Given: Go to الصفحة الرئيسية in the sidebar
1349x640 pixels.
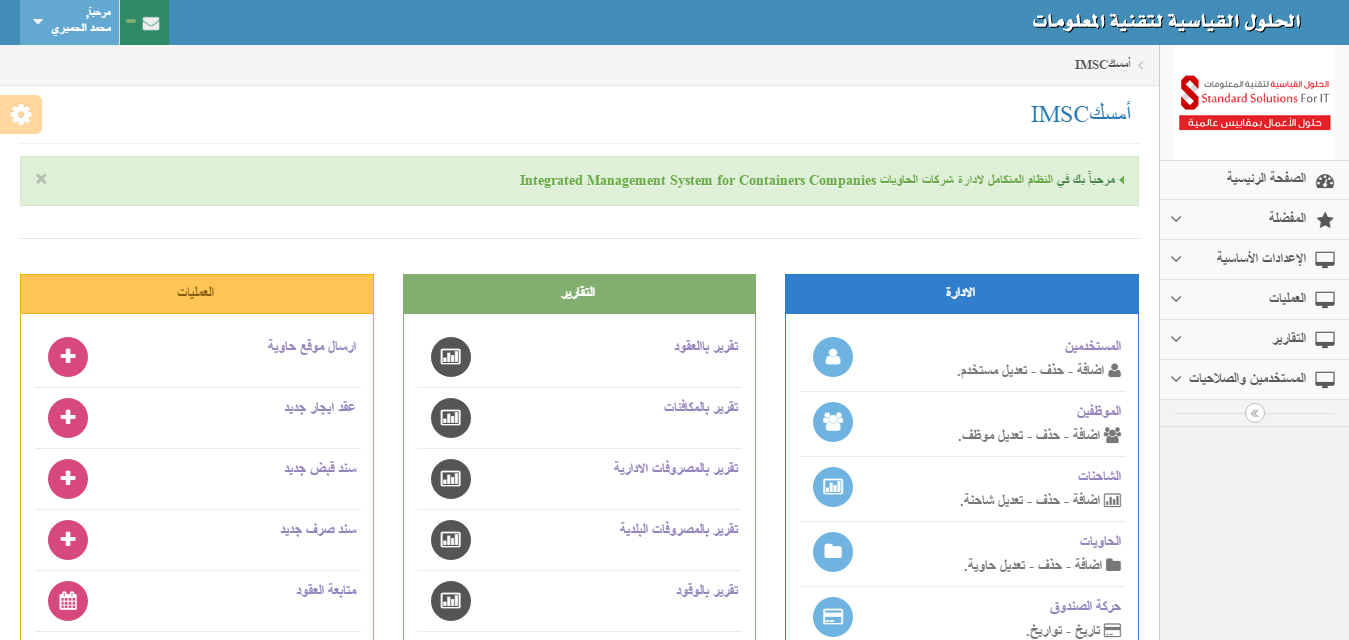Looking at the screenshot, I should [1254, 180].
